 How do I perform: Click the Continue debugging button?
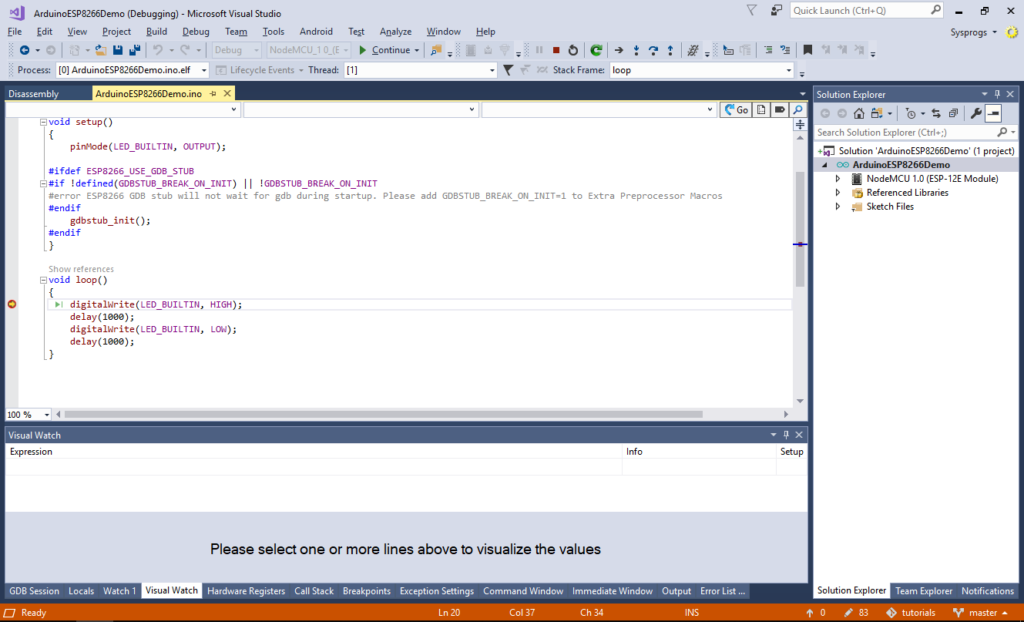(390, 49)
